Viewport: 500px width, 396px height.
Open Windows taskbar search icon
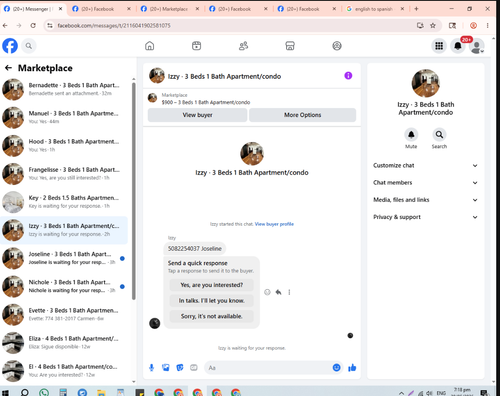[x=24, y=392]
